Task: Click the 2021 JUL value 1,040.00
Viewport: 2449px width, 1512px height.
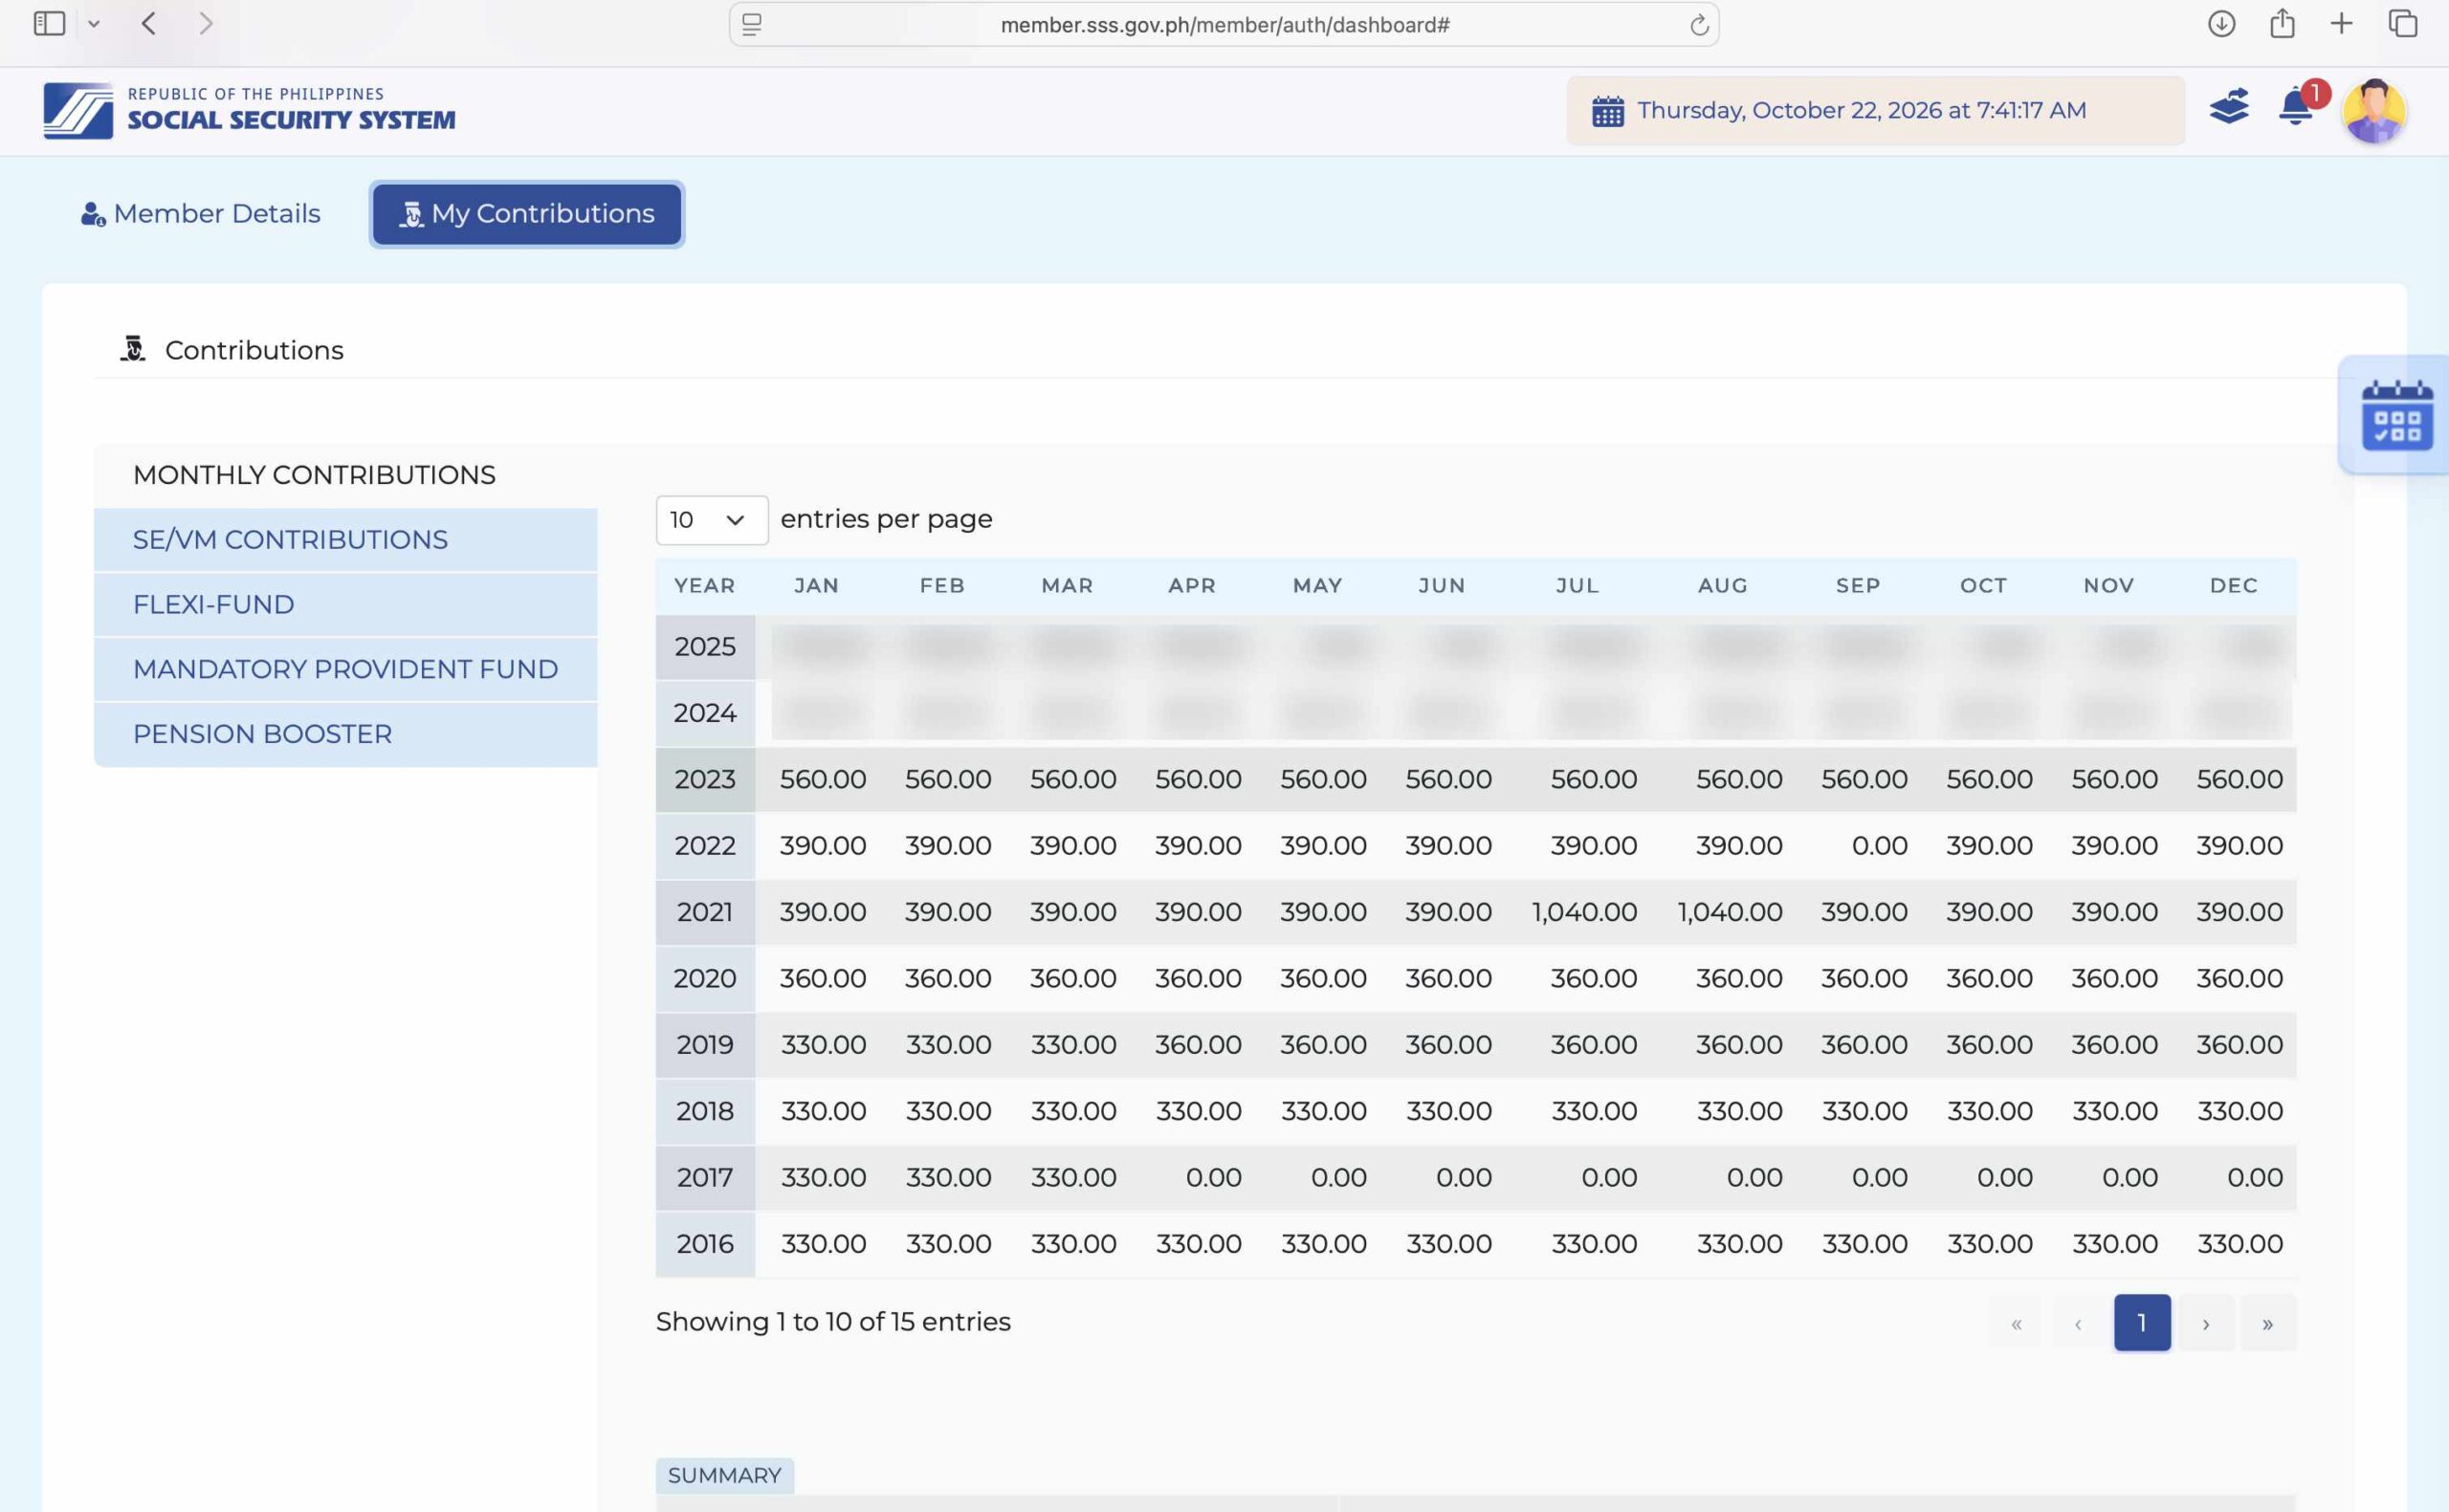Action: [1584, 912]
